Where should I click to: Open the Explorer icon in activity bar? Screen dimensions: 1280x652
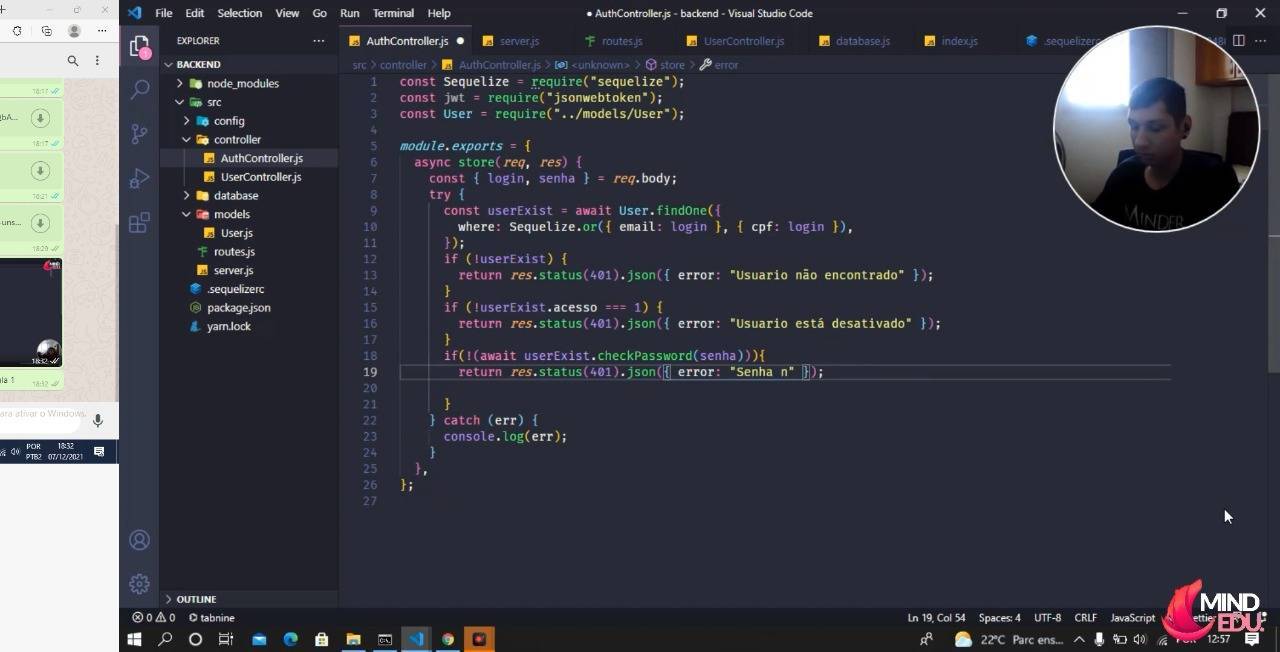(139, 46)
